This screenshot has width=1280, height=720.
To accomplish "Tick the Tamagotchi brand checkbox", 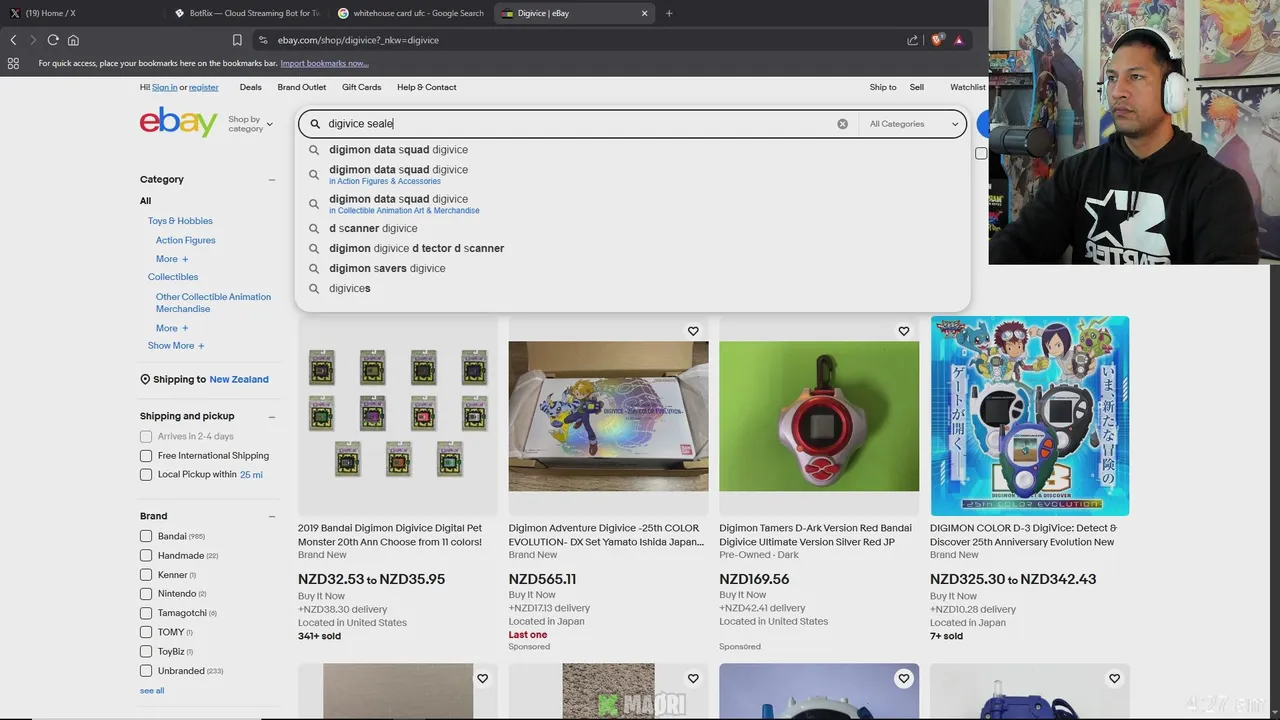I will tap(146, 613).
